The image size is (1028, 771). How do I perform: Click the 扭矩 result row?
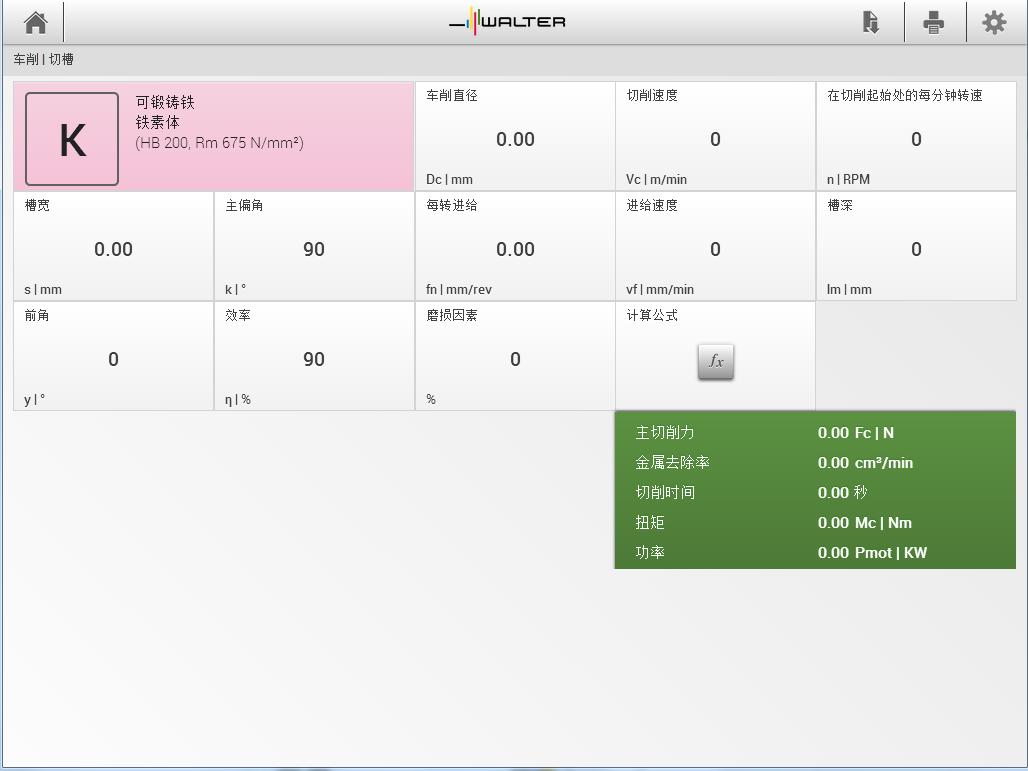(x=815, y=523)
